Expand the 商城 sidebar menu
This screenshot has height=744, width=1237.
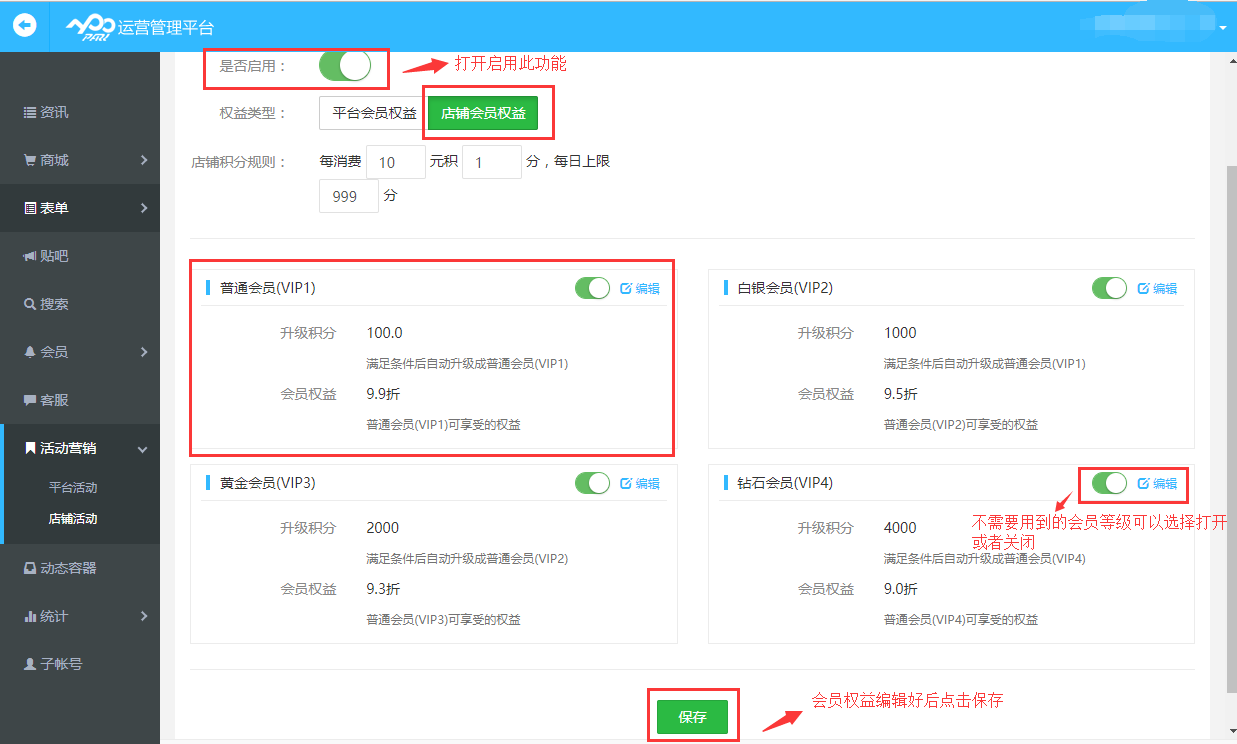(x=80, y=160)
